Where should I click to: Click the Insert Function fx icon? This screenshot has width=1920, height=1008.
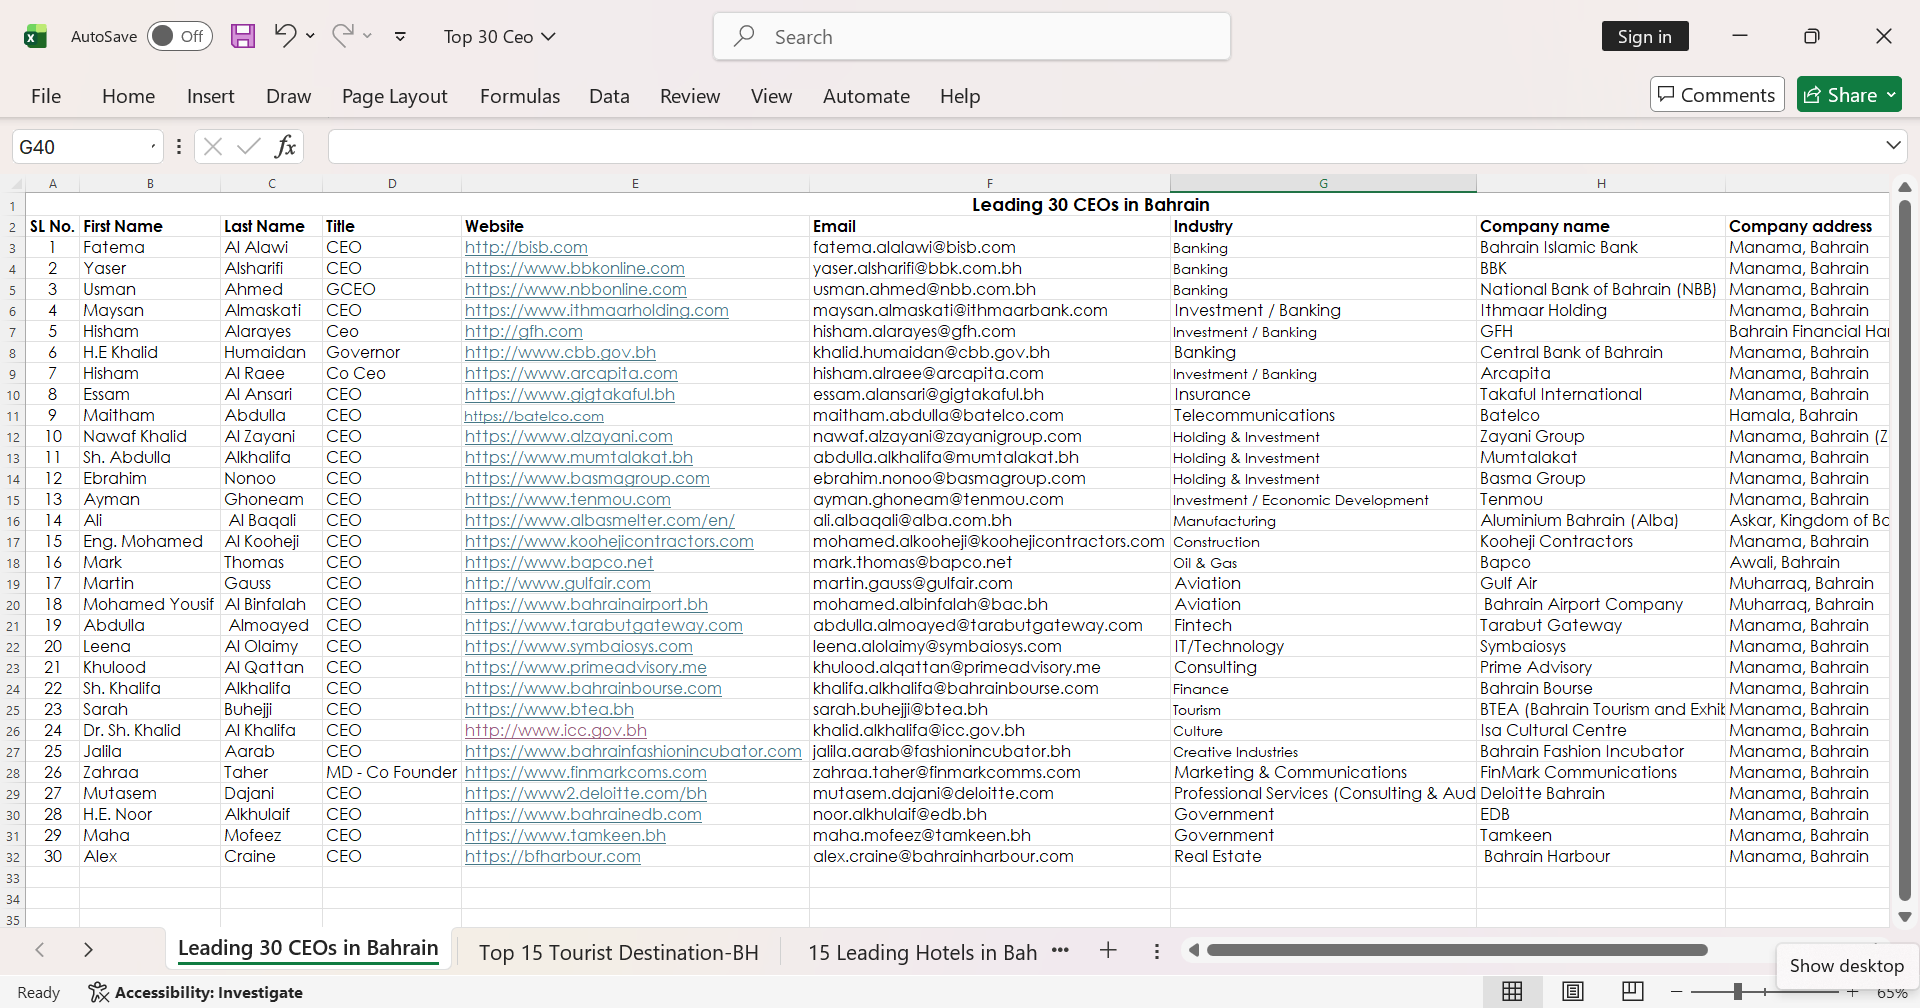click(285, 147)
